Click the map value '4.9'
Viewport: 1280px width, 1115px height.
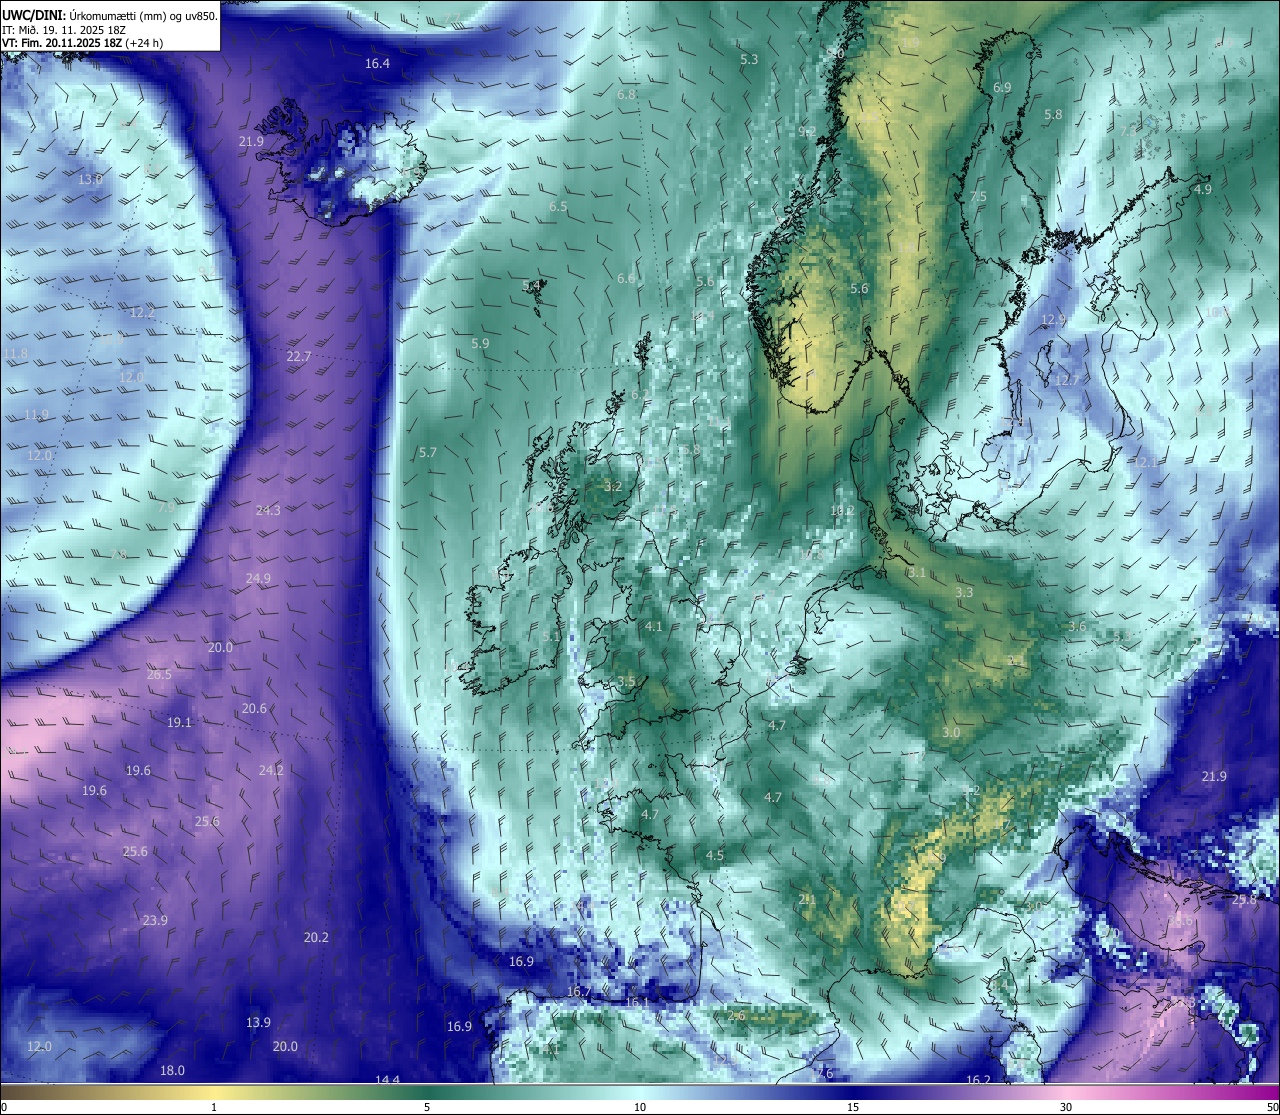click(1203, 190)
